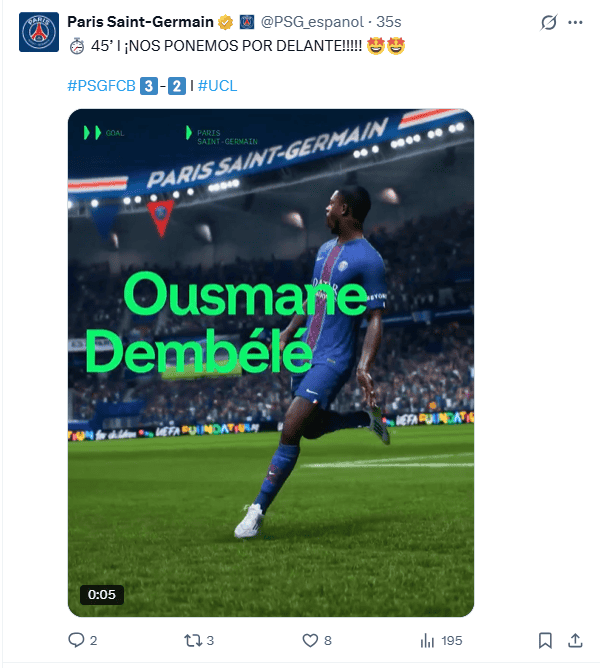600x668 pixels.
Task: Open the Paris Saint-Germain profile avatar
Action: click(39, 32)
